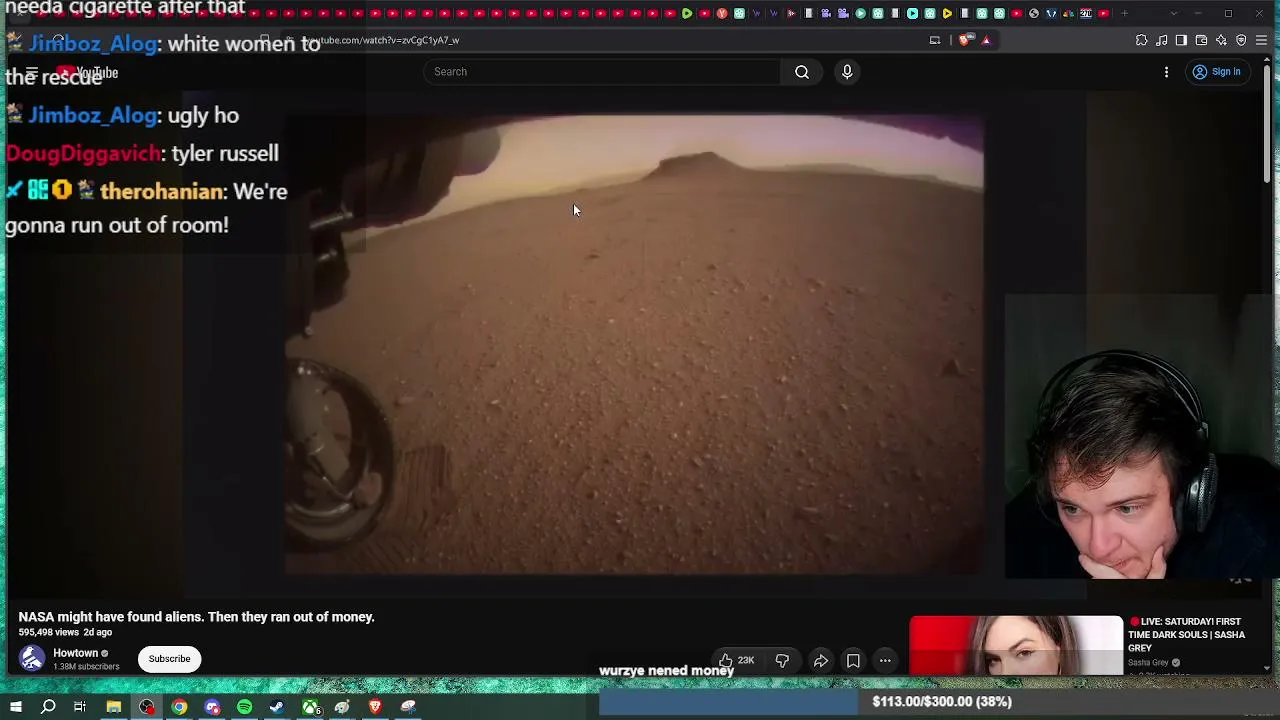Share the video using the arrow icon
1280x720 pixels.
(820, 660)
